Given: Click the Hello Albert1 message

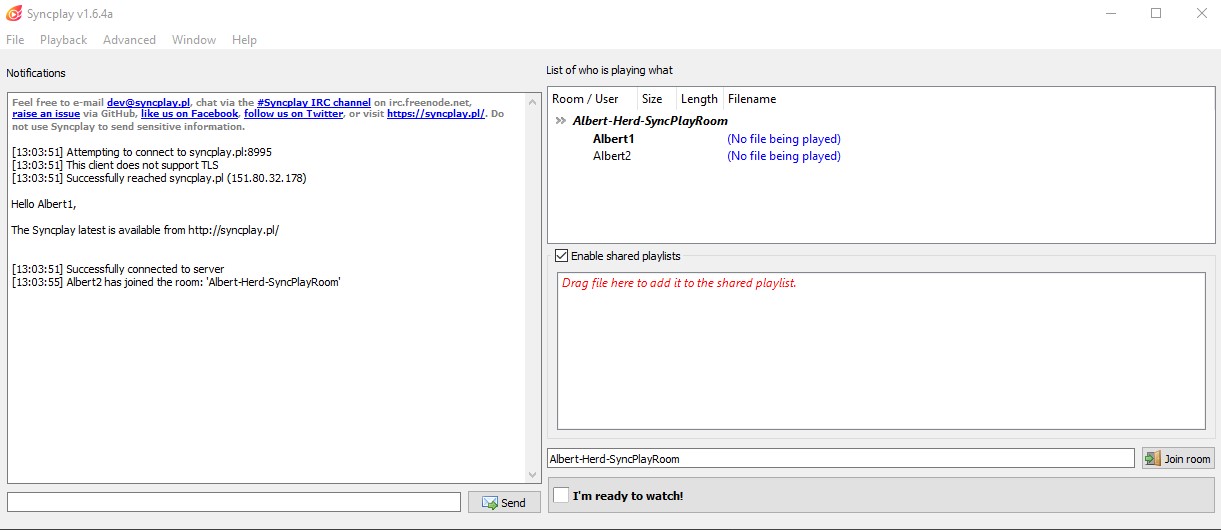Looking at the screenshot, I should 44,204.
